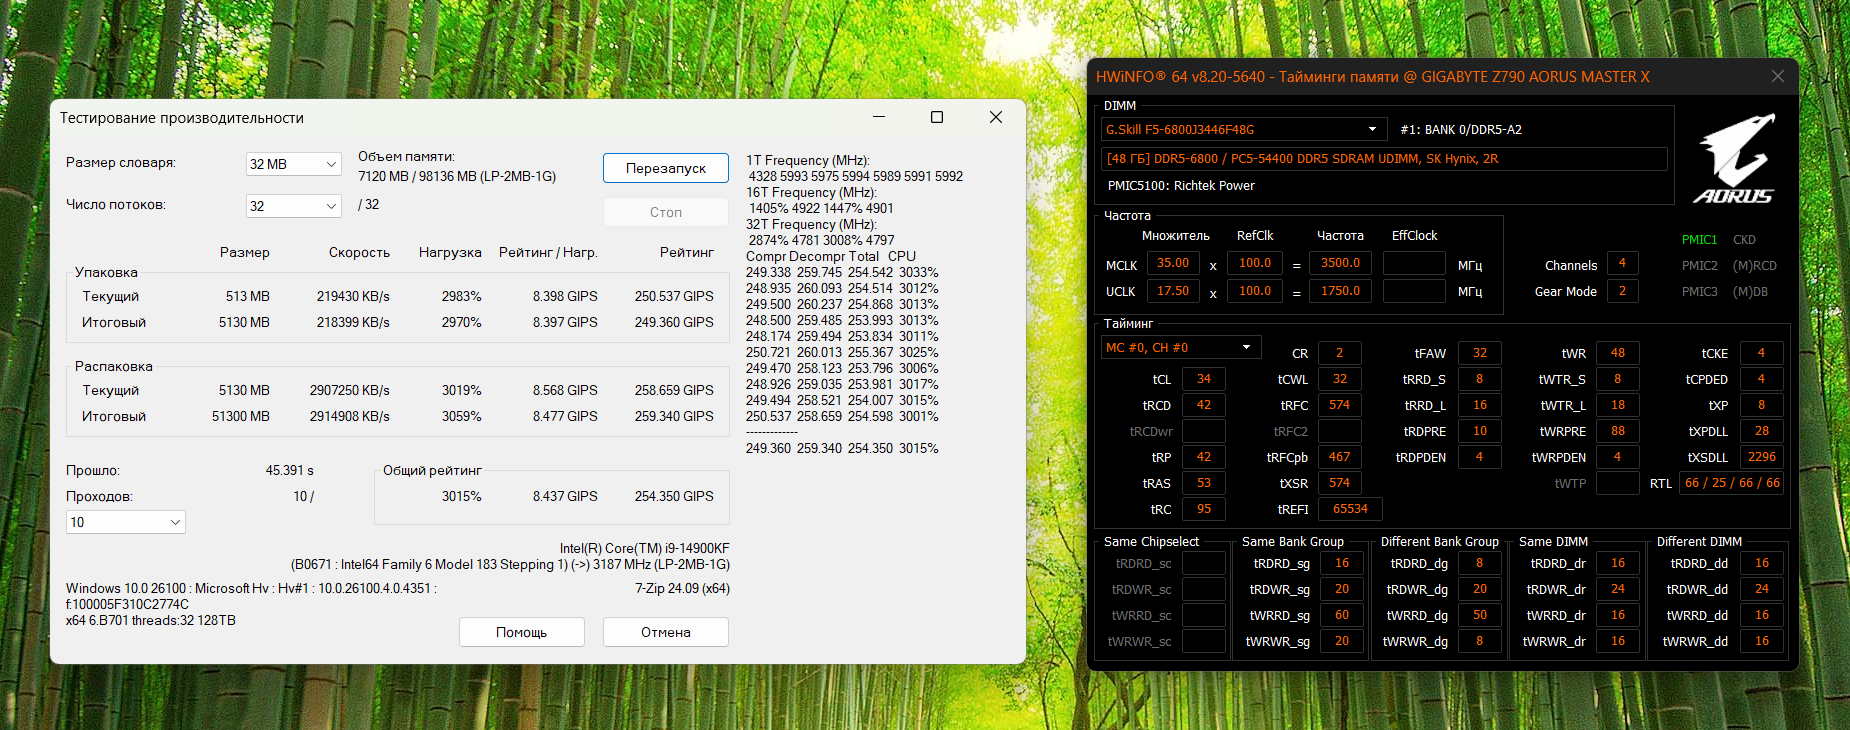Click the MCLK multiplier value 35.00
The image size is (1850, 730).
tap(1173, 263)
